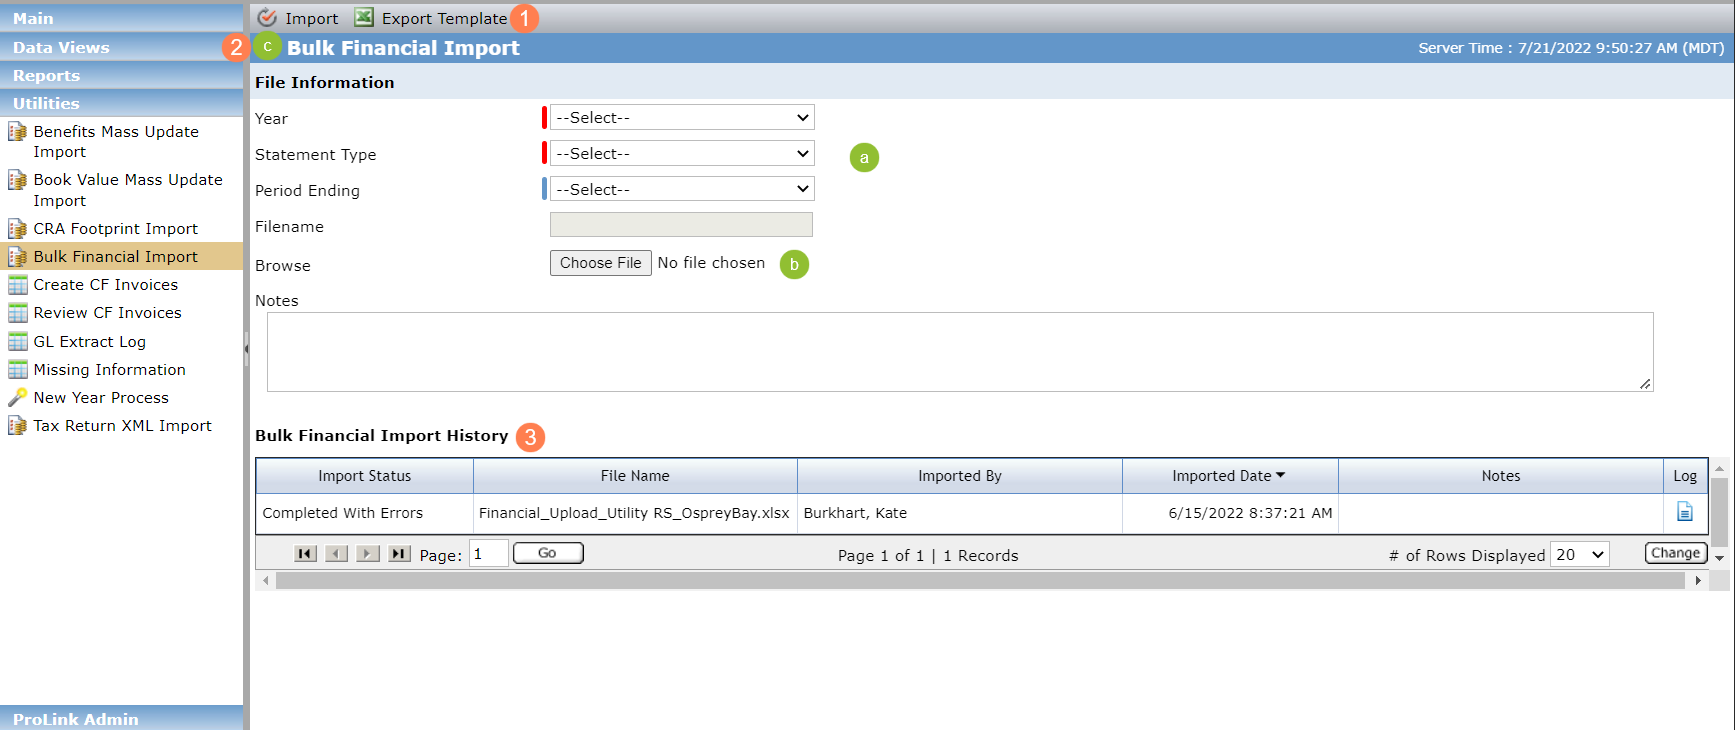Open the log document icon in history row
The width and height of the screenshot is (1735, 730).
click(1685, 512)
